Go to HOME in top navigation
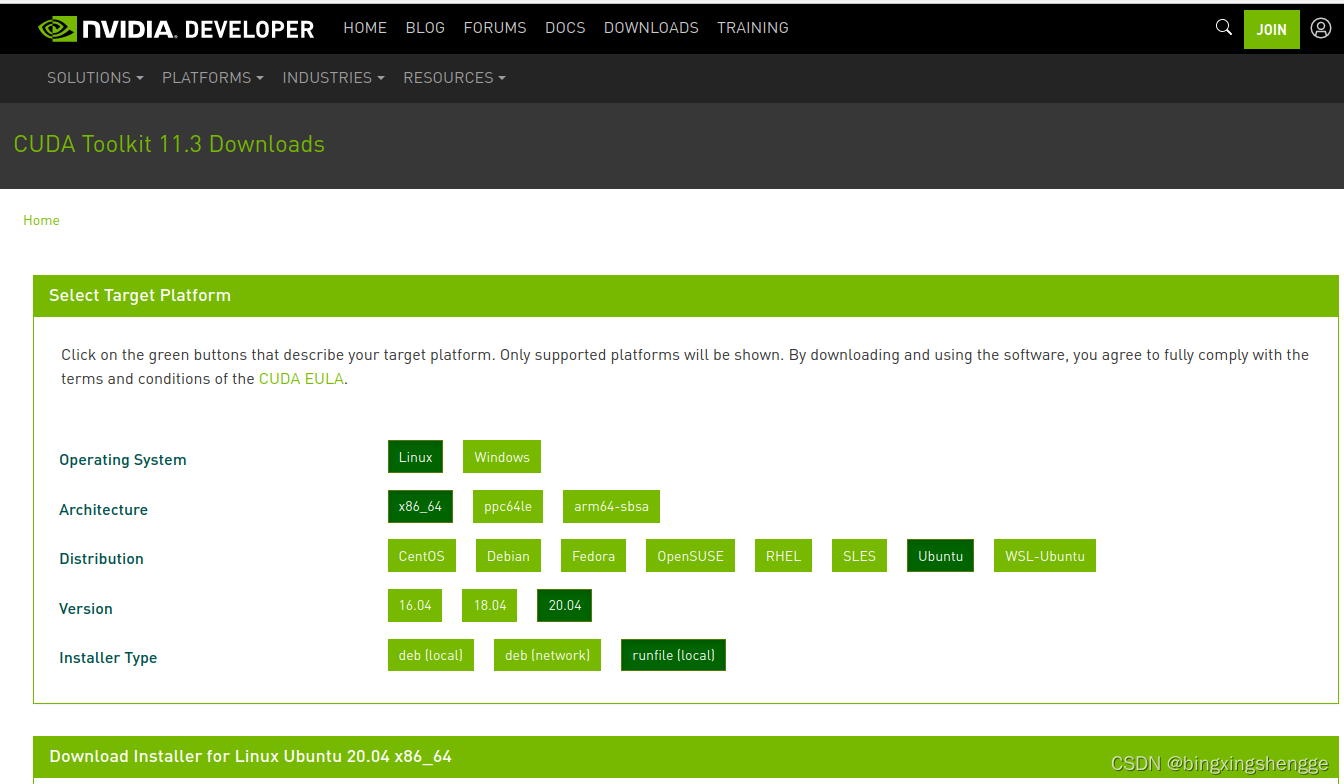 365,28
